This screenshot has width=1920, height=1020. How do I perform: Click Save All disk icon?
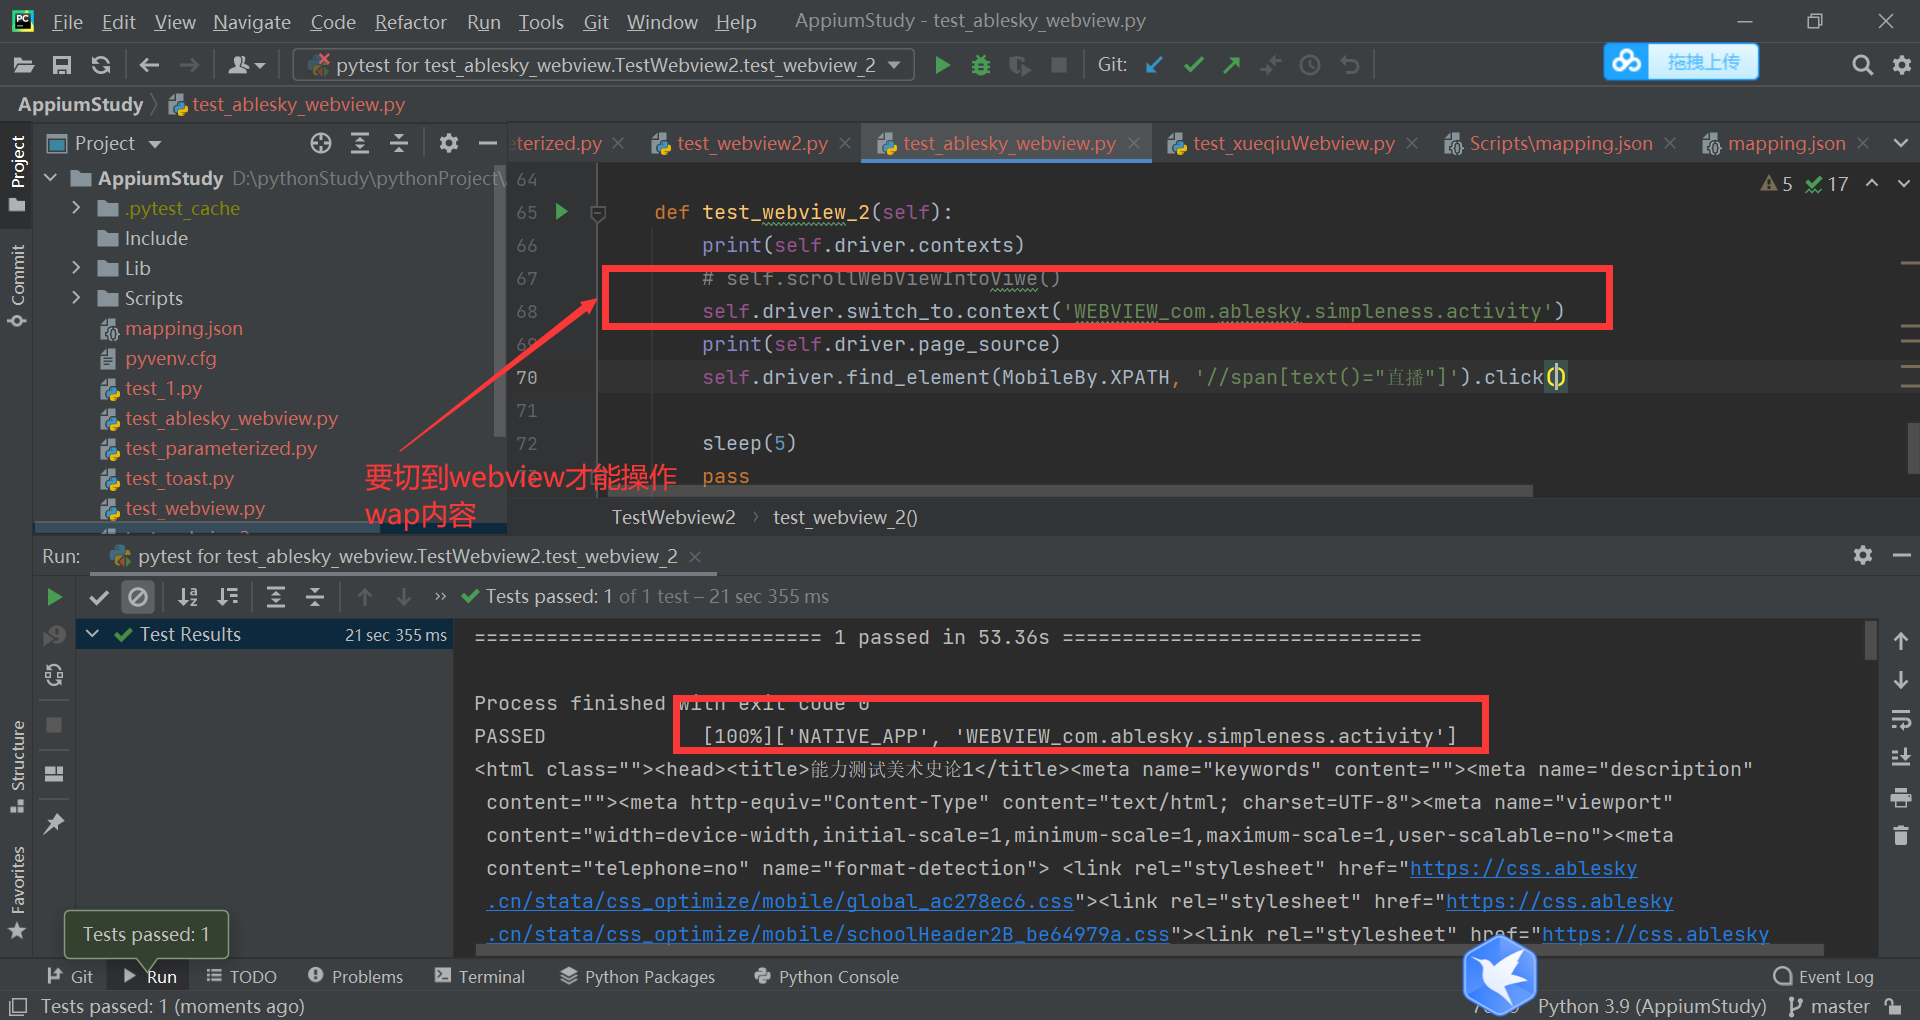coord(62,65)
